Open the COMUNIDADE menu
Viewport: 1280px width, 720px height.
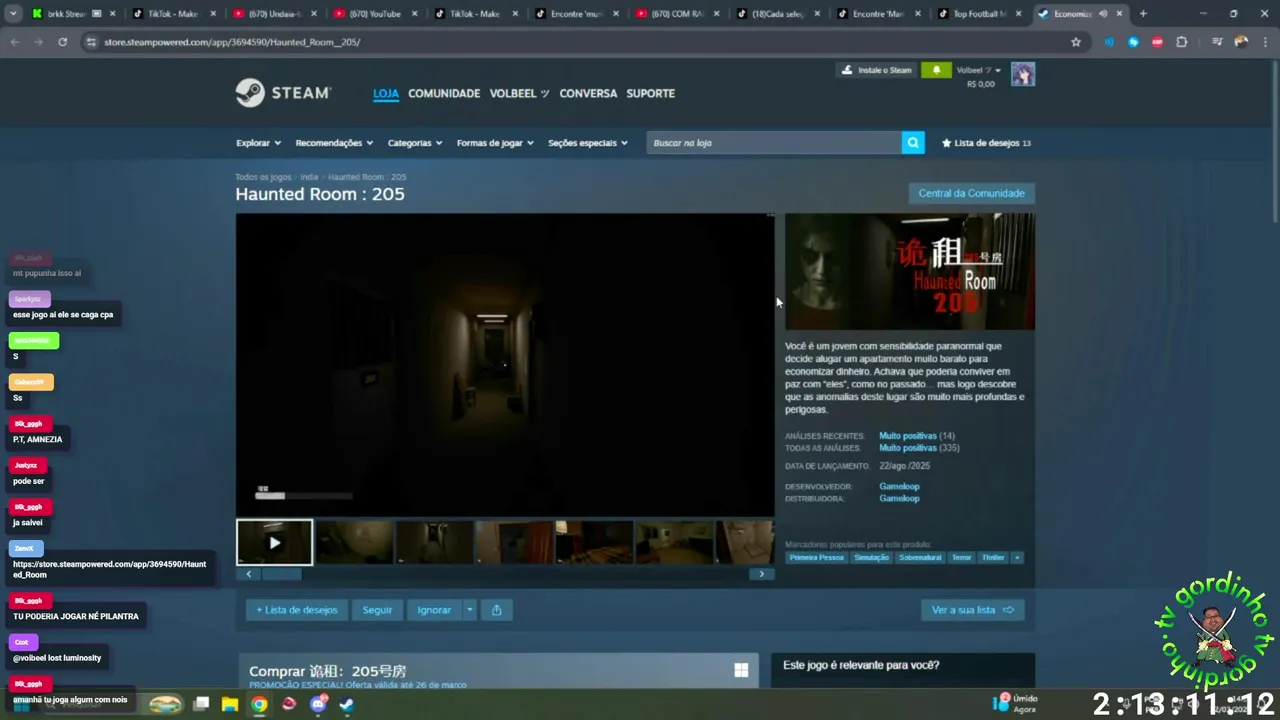(x=444, y=93)
